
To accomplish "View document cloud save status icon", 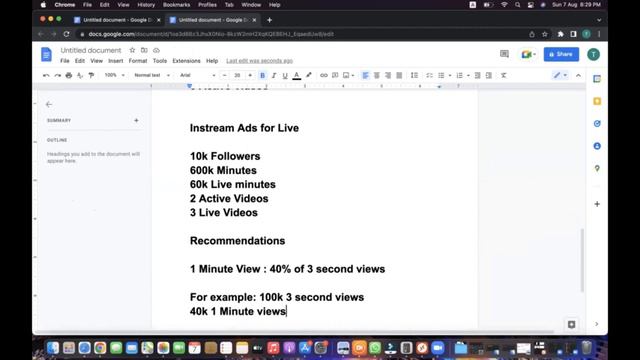I will [156, 50].
